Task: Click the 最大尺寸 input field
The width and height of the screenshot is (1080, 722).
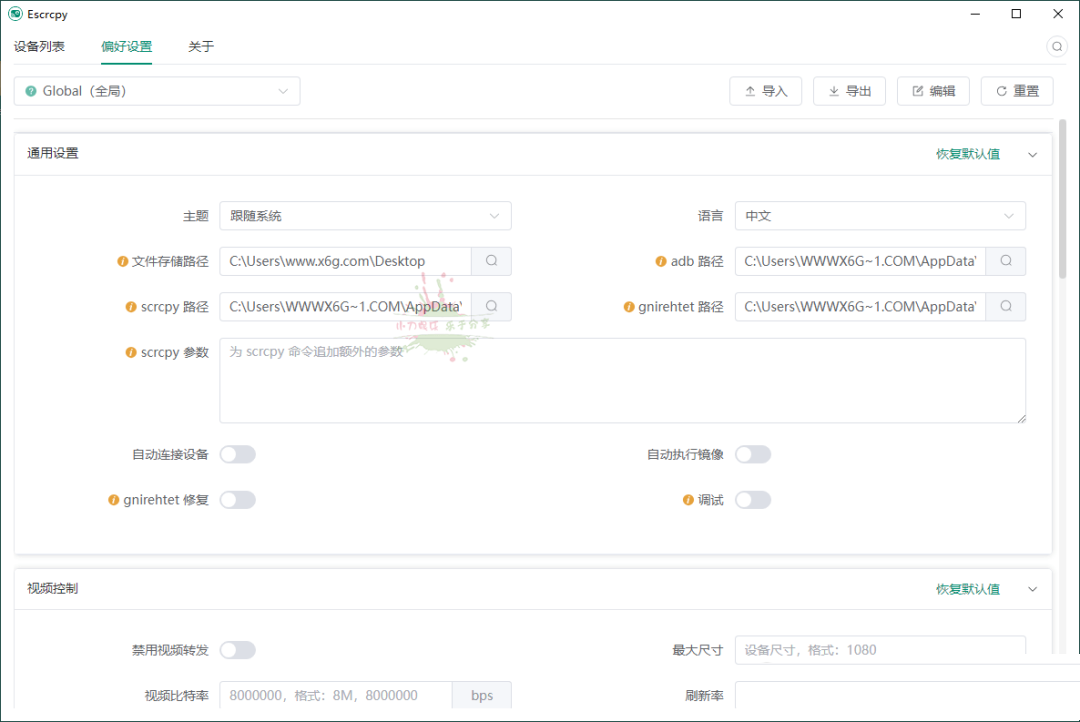Action: (x=880, y=650)
